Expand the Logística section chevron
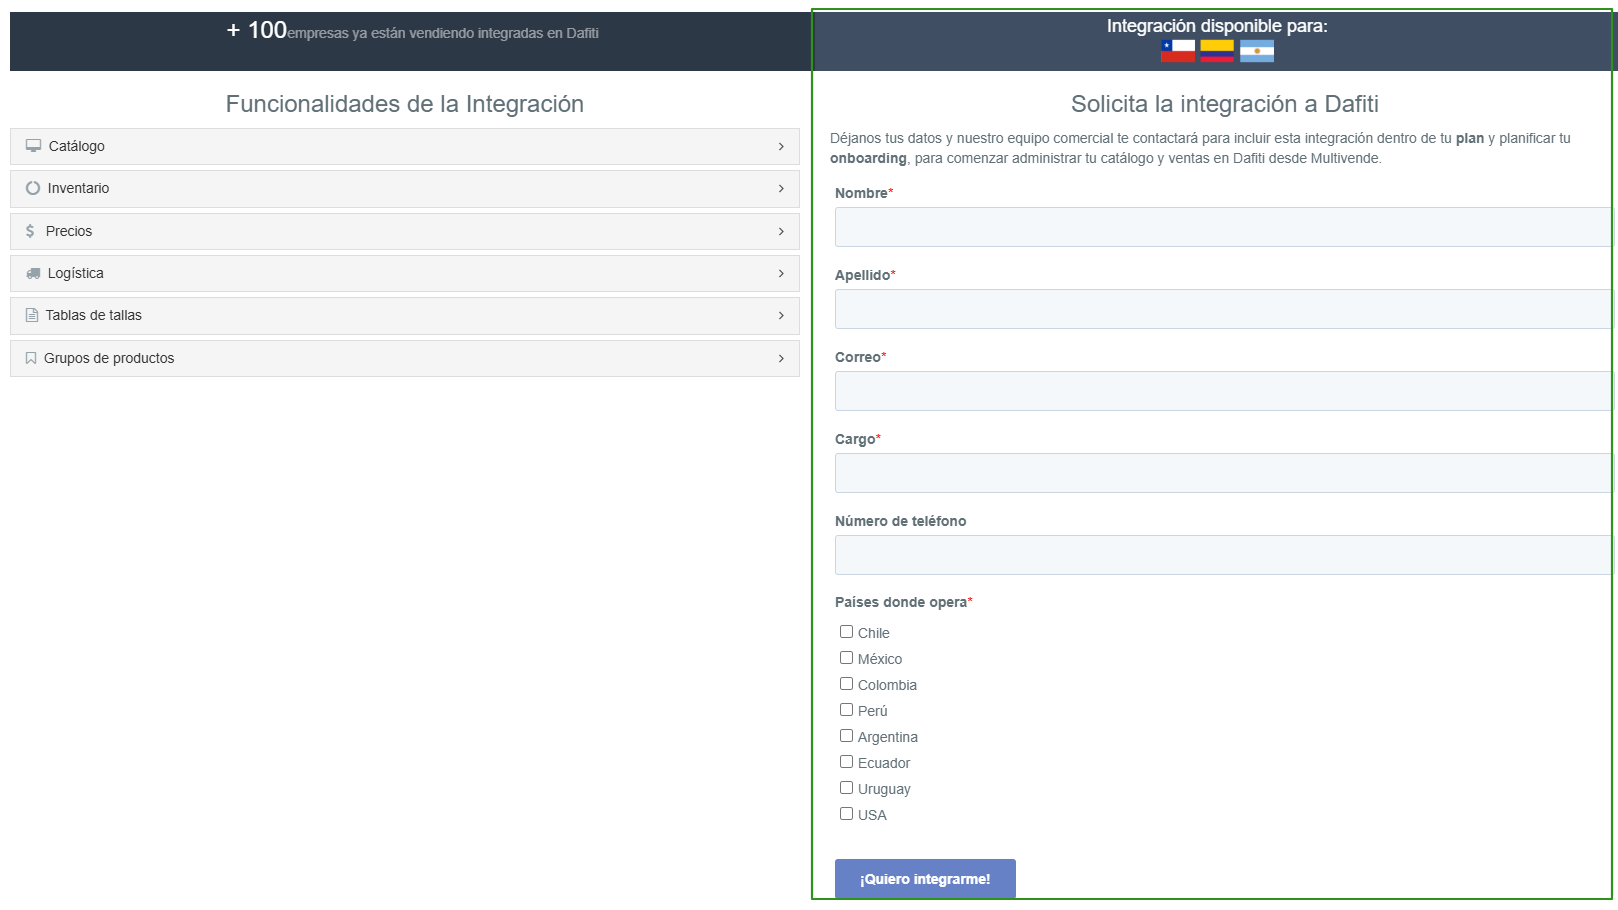This screenshot has width=1618, height=910. tap(781, 273)
